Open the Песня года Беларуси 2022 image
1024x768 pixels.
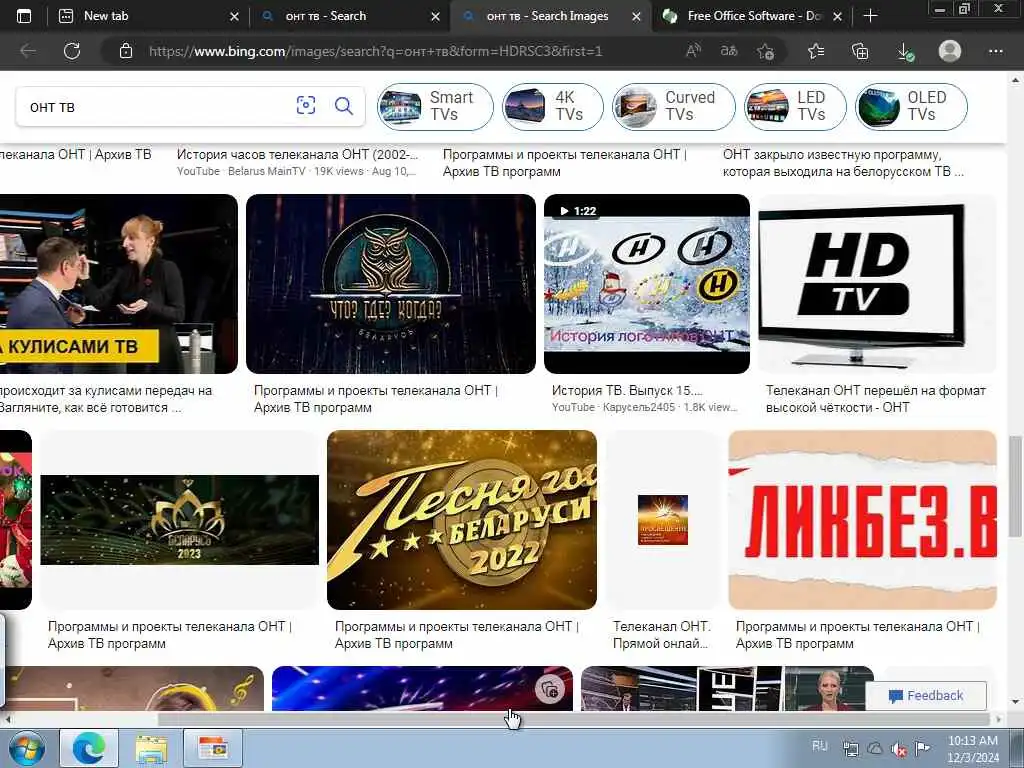pyautogui.click(x=462, y=520)
